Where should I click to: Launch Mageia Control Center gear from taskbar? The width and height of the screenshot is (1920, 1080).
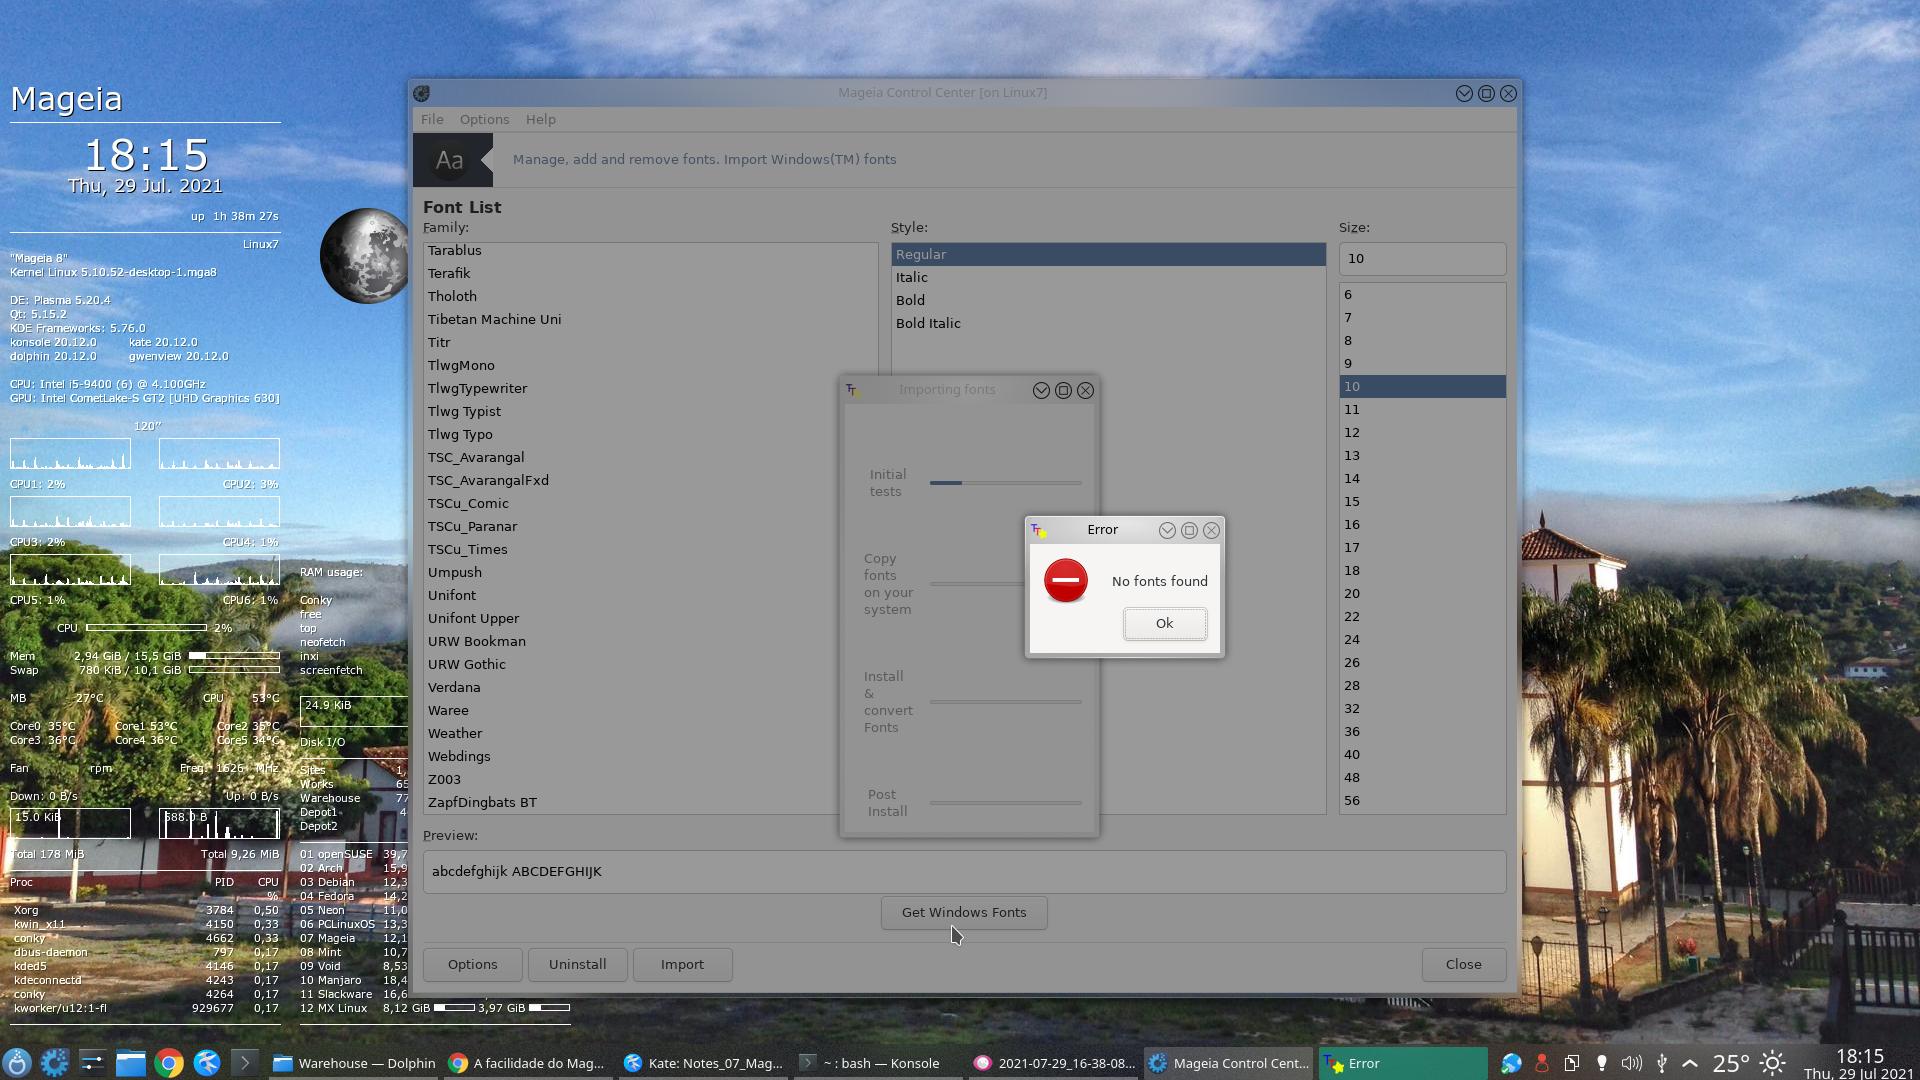point(55,1062)
